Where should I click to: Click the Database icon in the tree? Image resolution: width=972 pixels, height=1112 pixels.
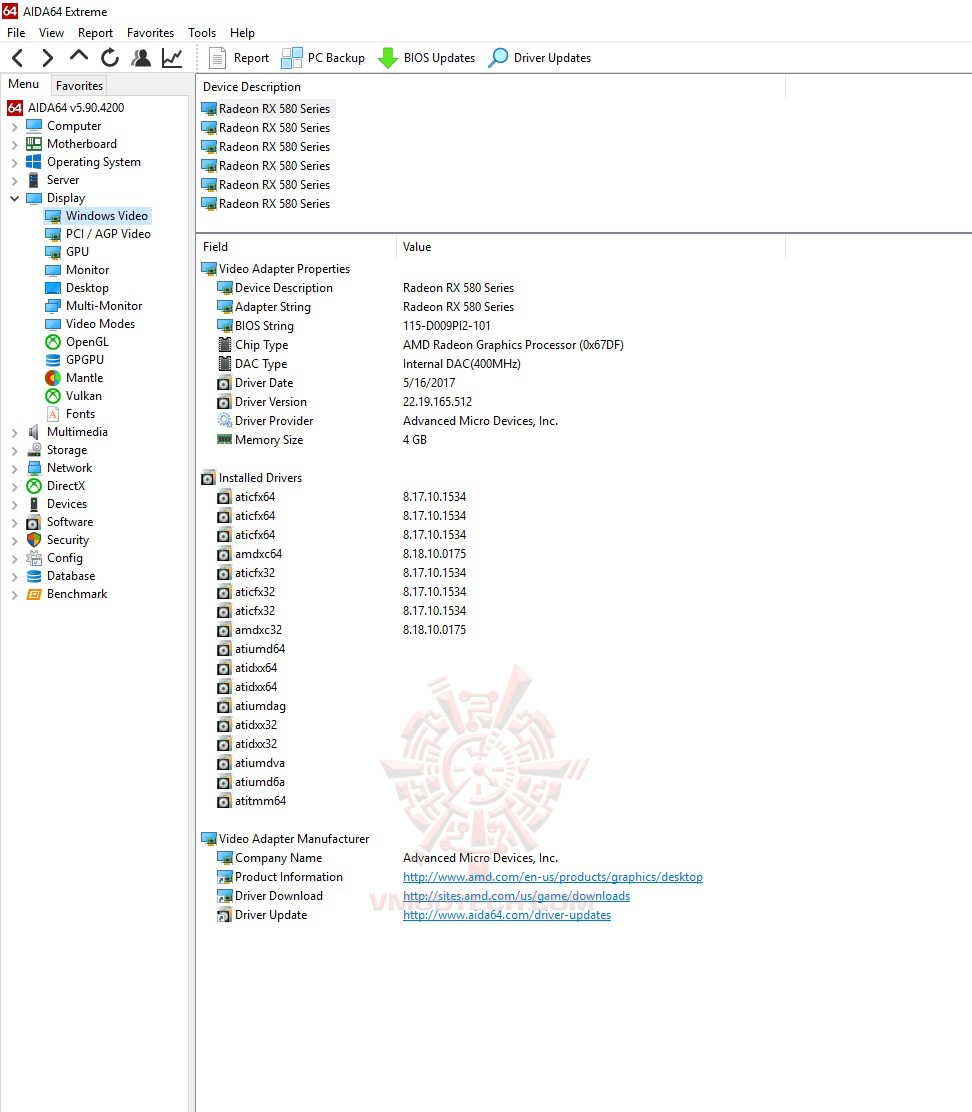tap(34, 576)
